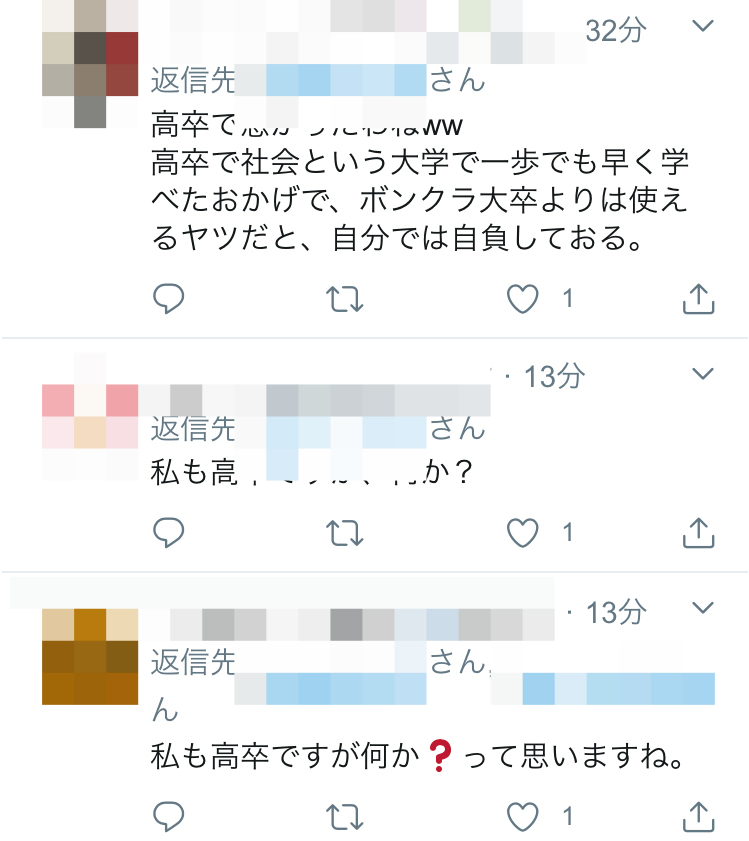Reply to the 私も高 tweet ending with か？
The image size is (749, 841).
(168, 533)
